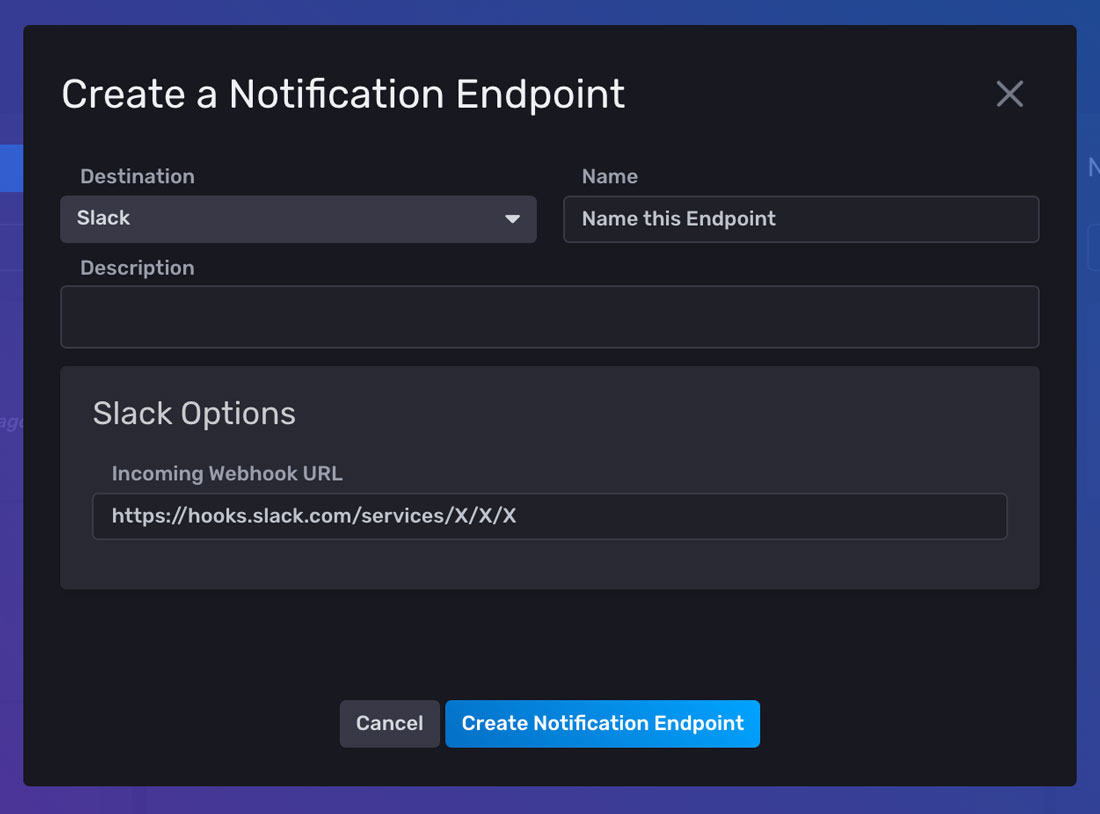
Task: Open the Destination dropdown
Action: coord(298,219)
